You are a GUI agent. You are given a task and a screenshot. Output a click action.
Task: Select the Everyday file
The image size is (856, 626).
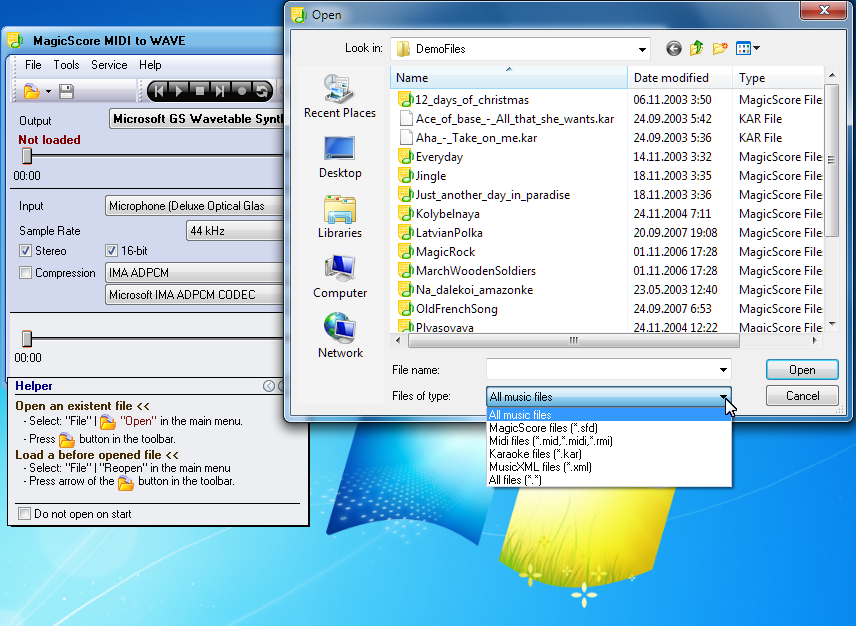pos(431,157)
